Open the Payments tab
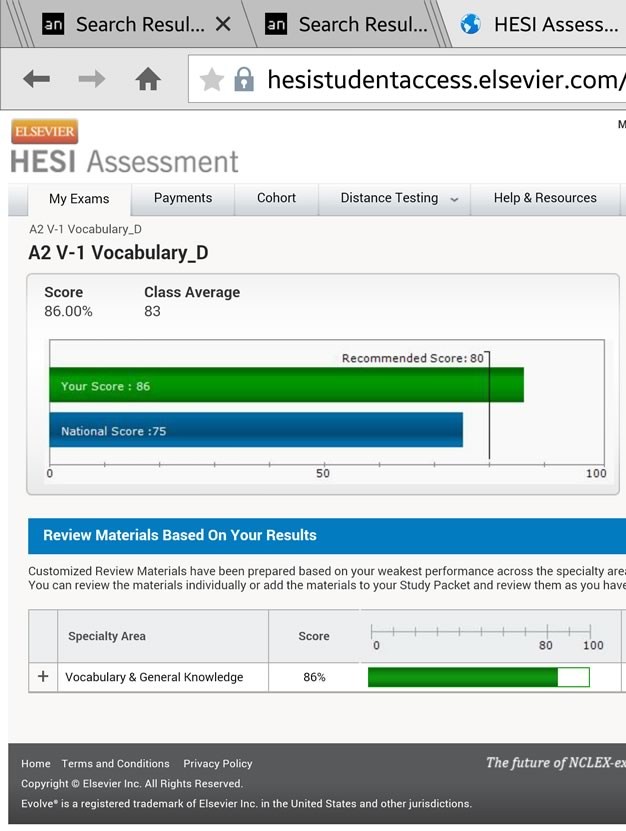 [x=183, y=198]
